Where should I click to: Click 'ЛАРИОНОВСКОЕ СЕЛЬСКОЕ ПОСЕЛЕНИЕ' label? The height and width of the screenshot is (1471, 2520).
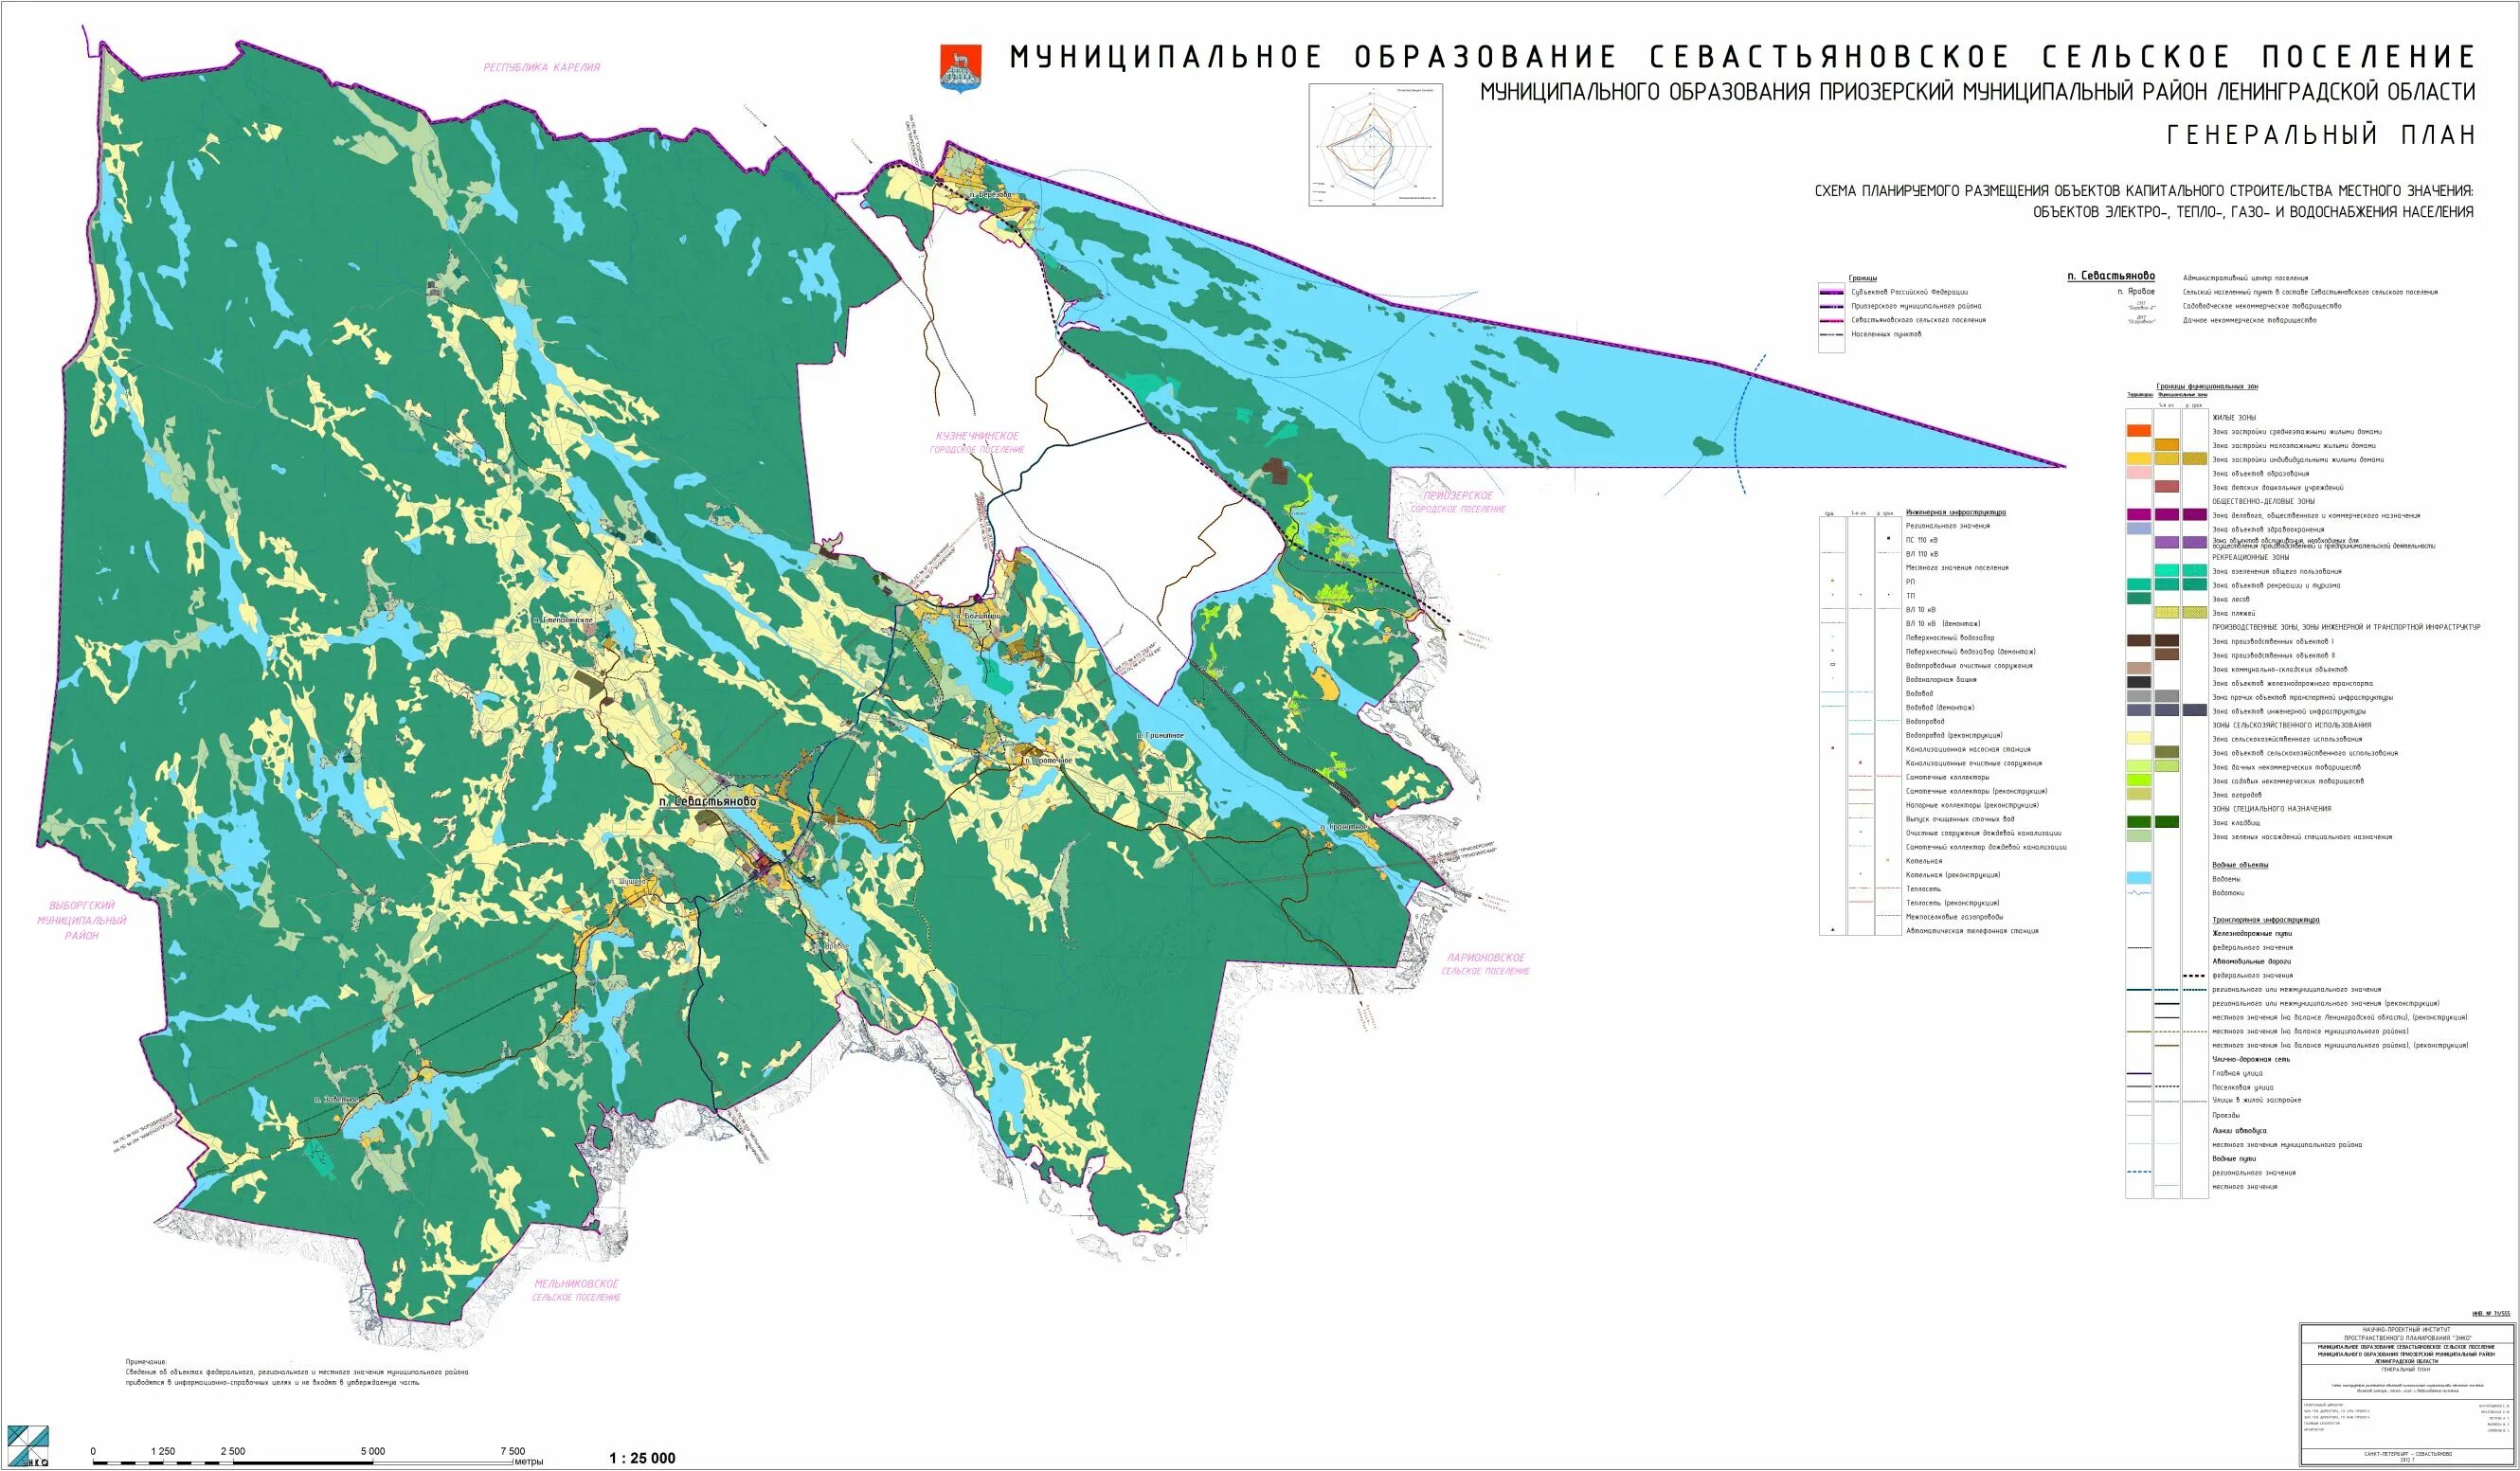click(x=1485, y=964)
